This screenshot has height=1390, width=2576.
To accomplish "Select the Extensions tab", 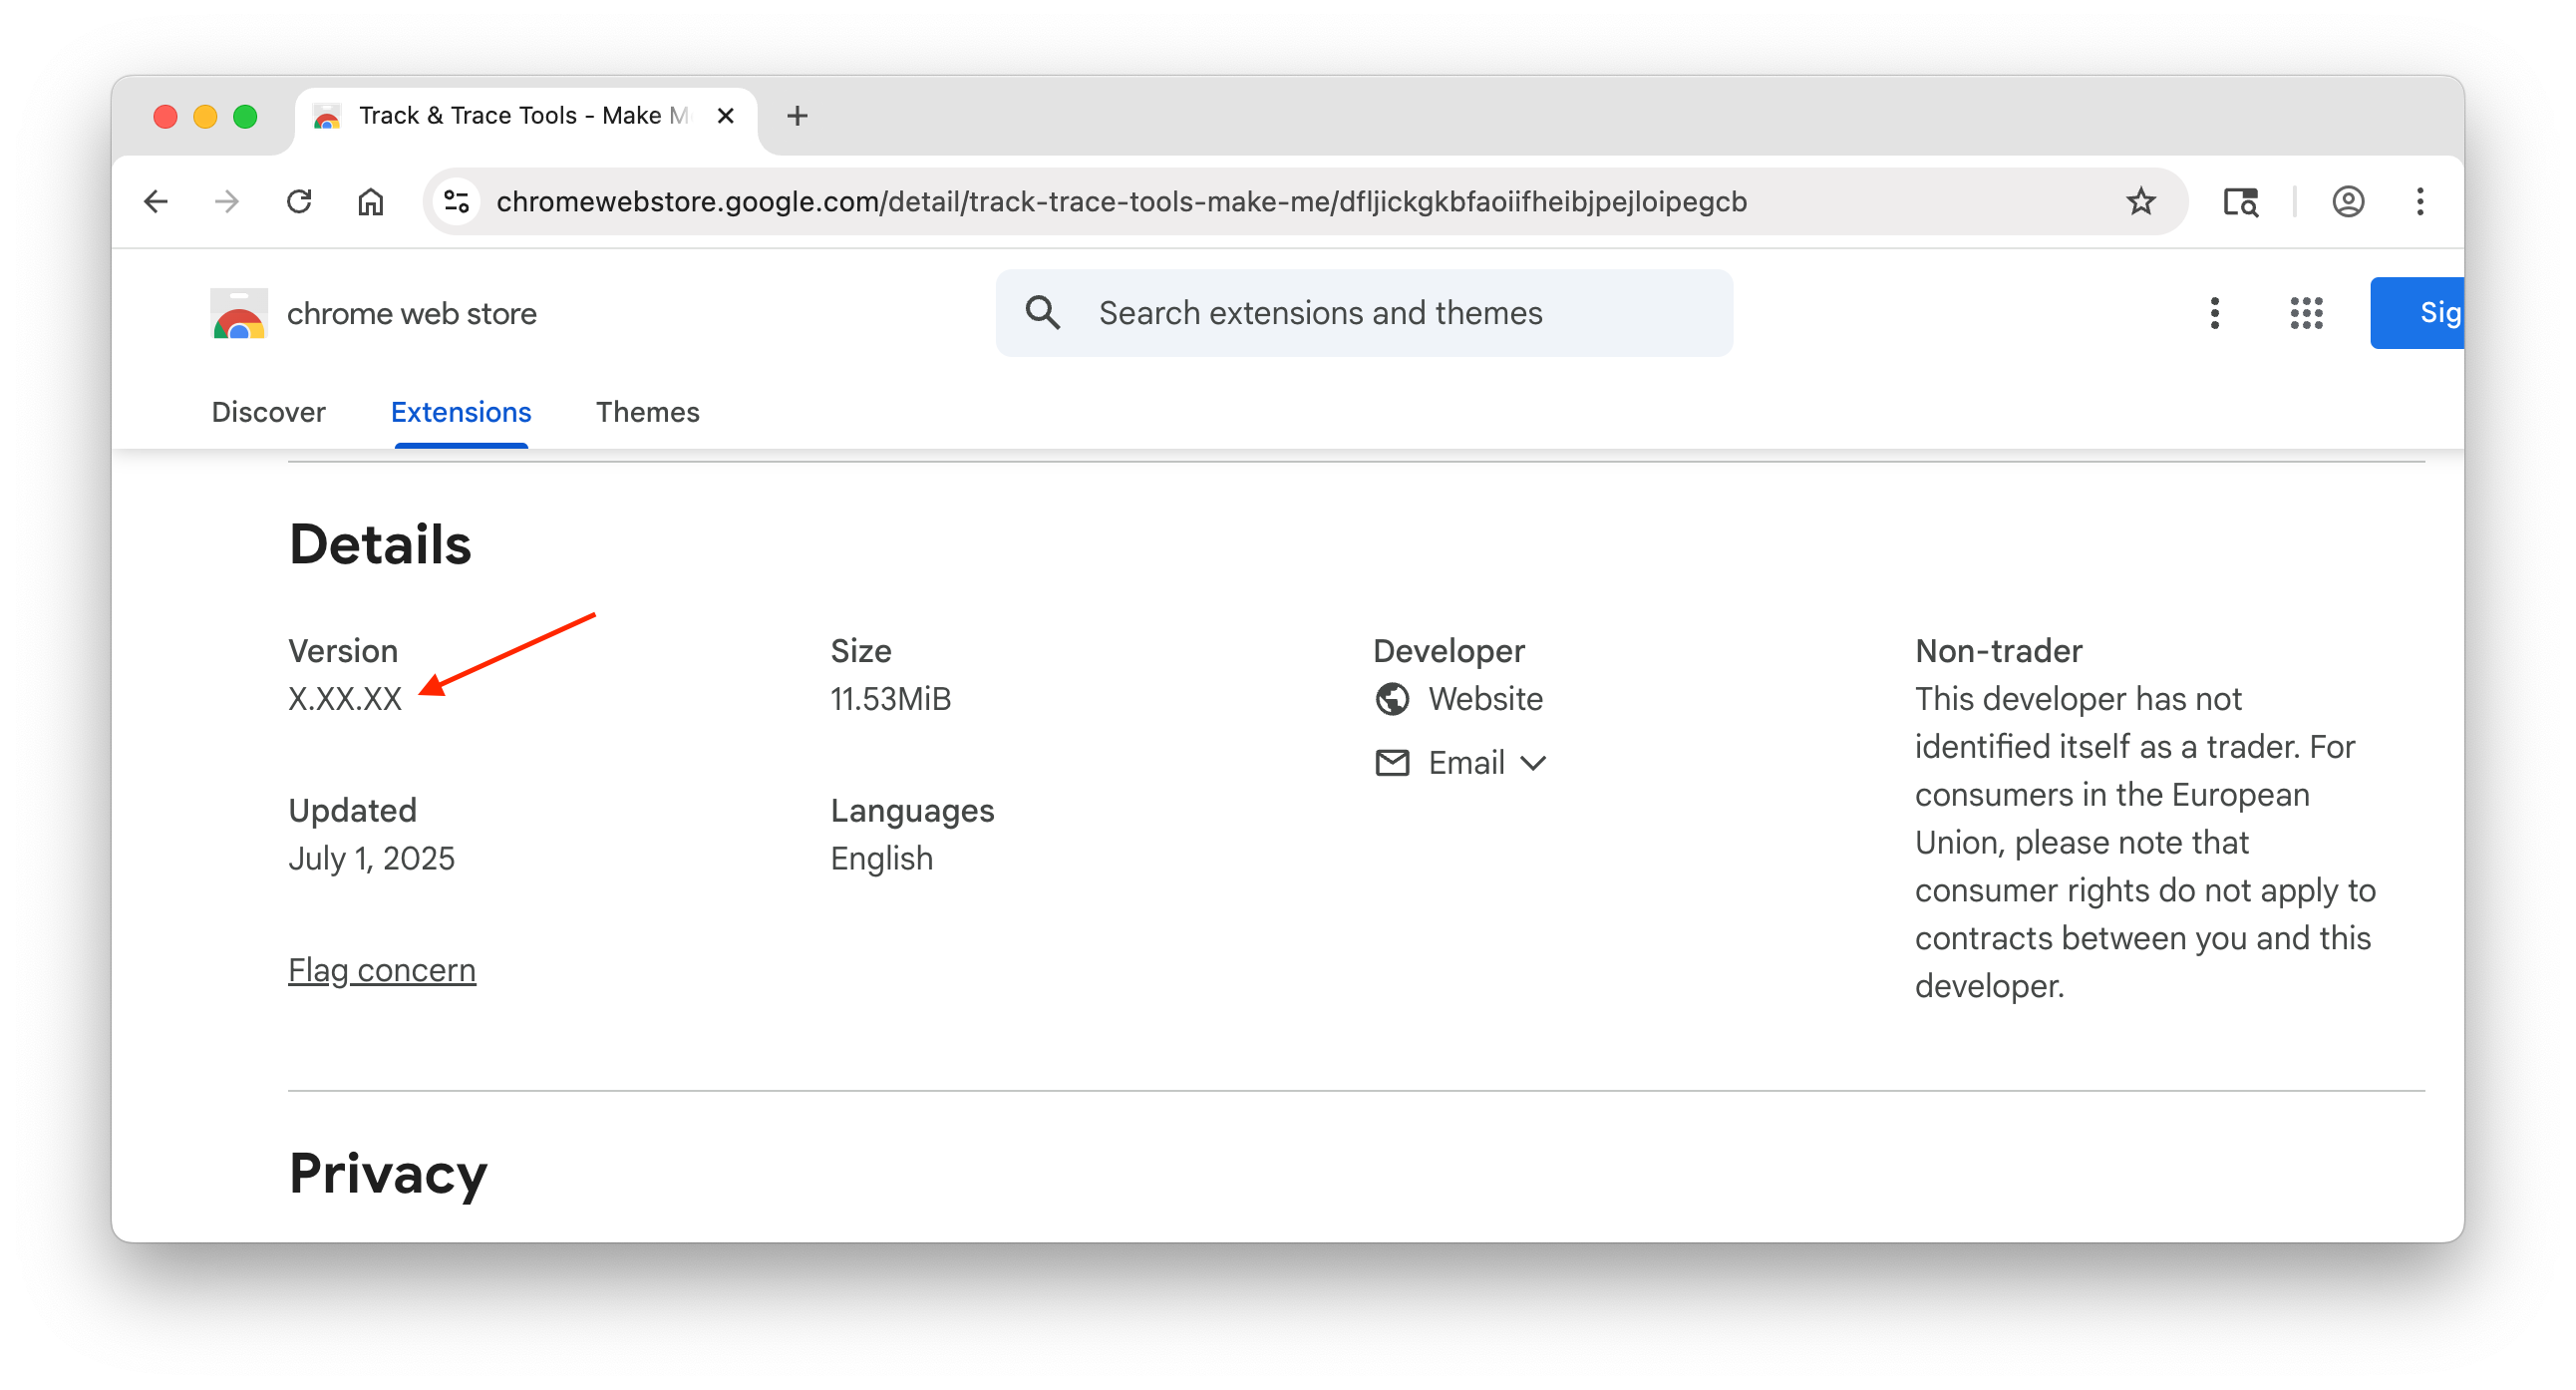I will 461,412.
